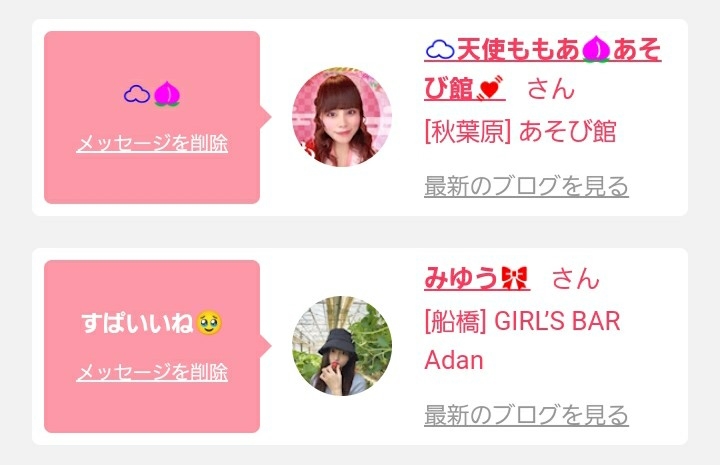
Task: Click the cloud emoji in the first message bubble
Action: 137,94
